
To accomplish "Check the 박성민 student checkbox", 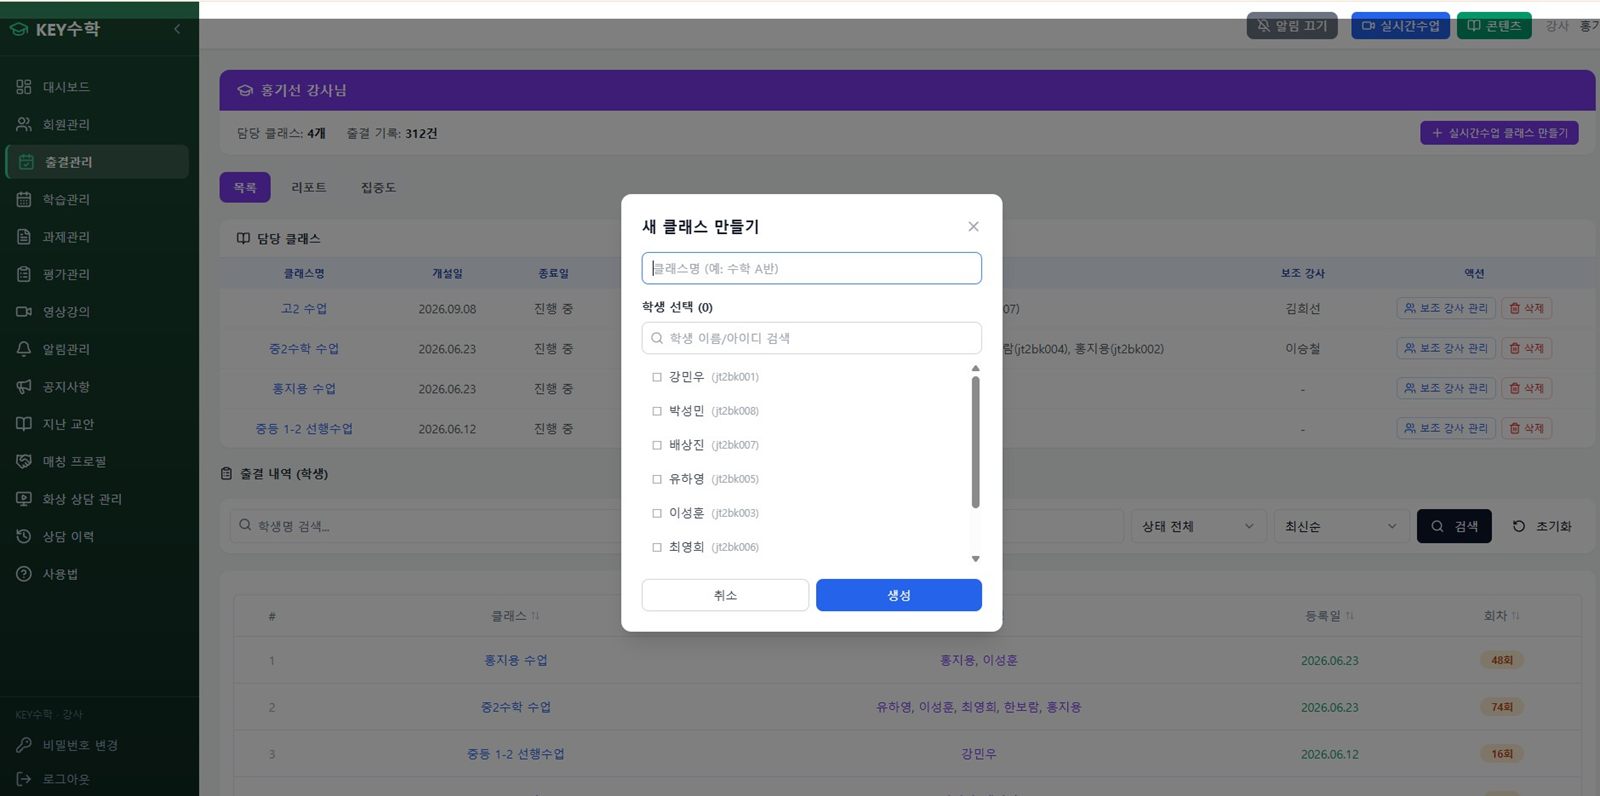I will click(657, 411).
